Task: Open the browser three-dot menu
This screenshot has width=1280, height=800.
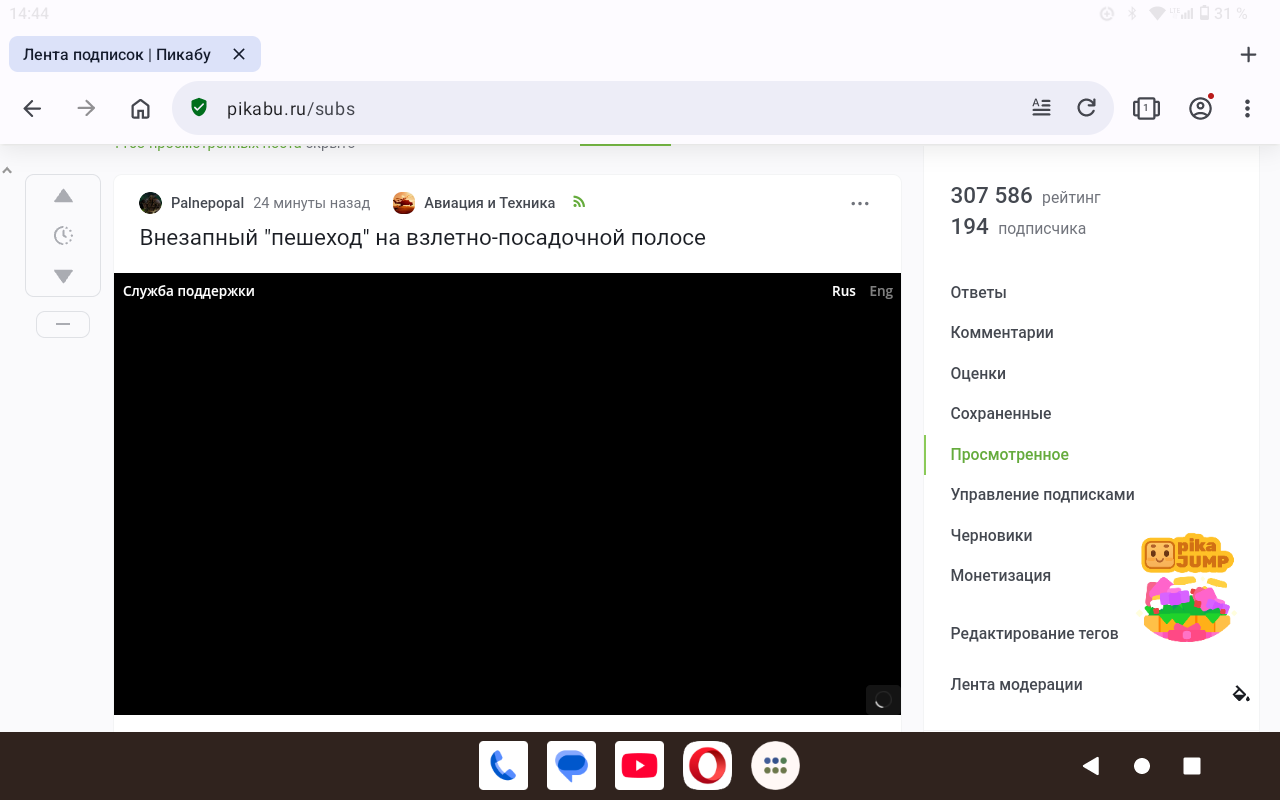Action: point(1247,109)
